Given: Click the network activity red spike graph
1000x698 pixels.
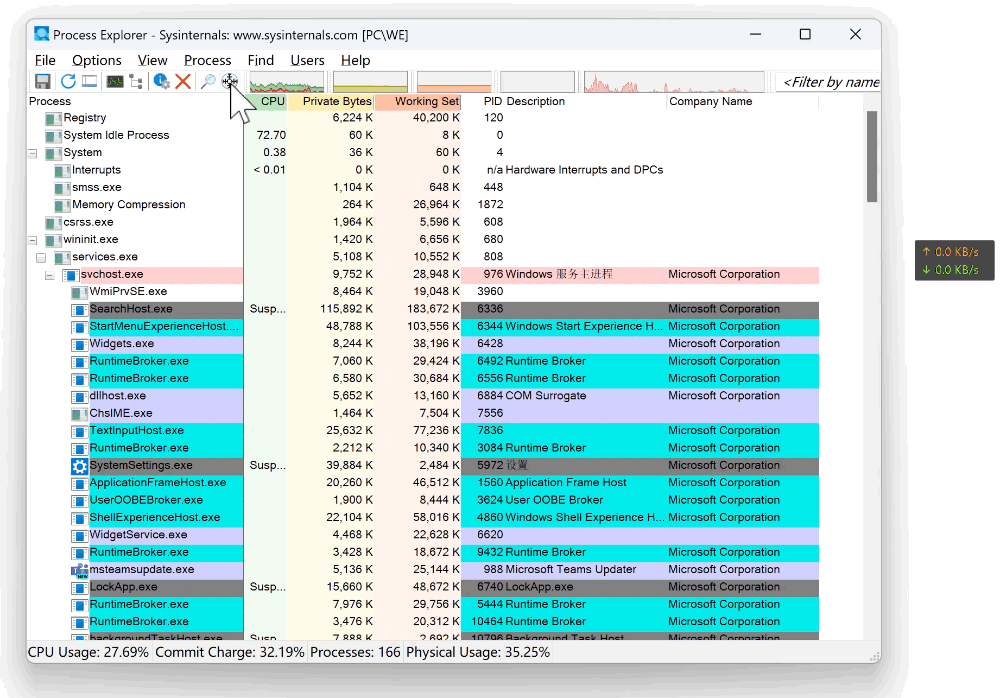Looking at the screenshot, I should (674, 82).
